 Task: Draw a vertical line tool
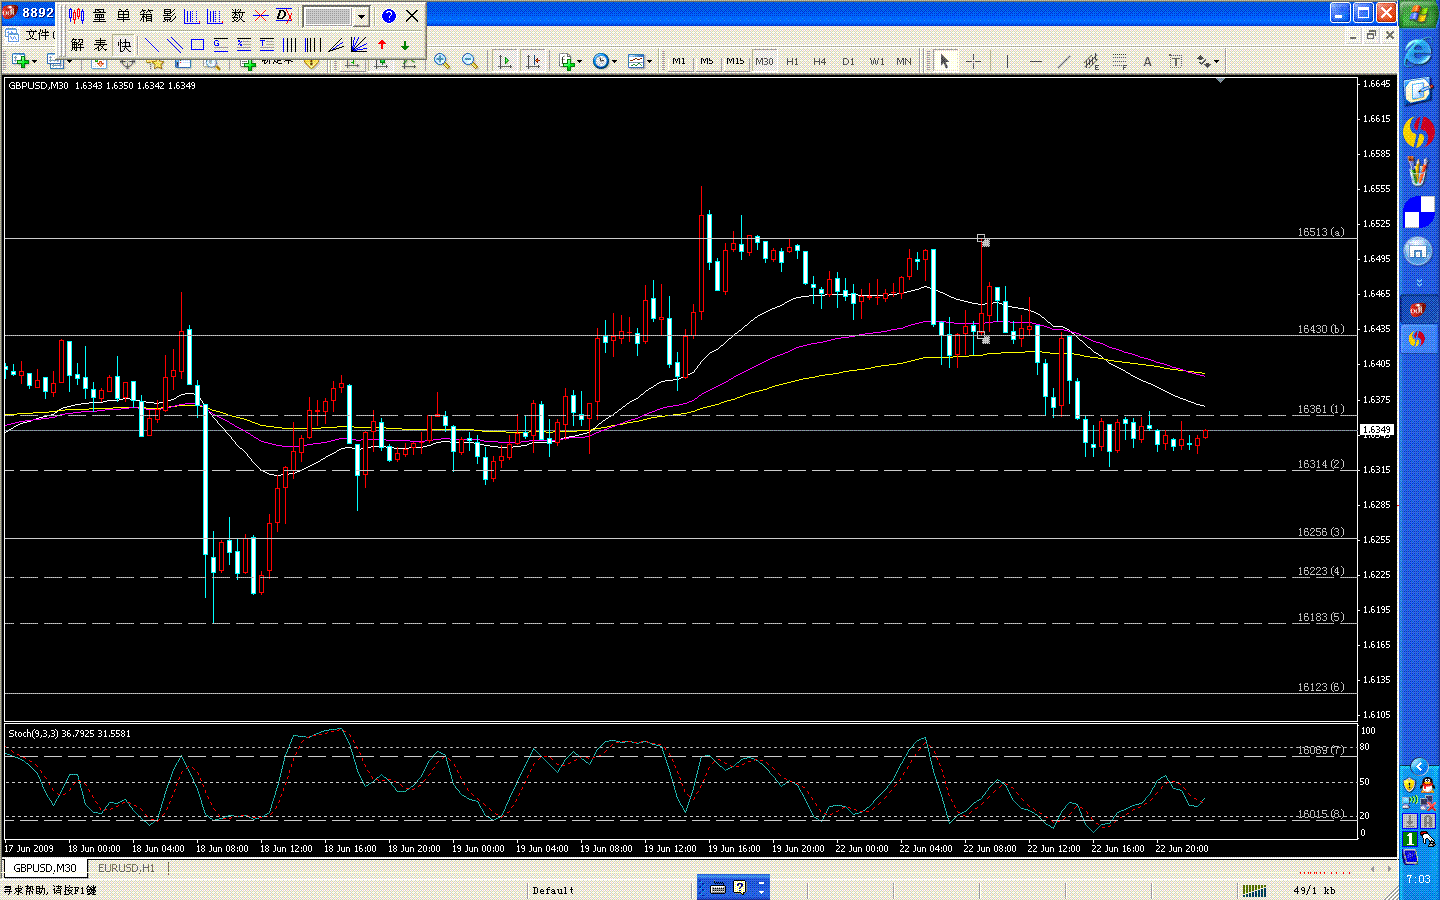click(1008, 62)
